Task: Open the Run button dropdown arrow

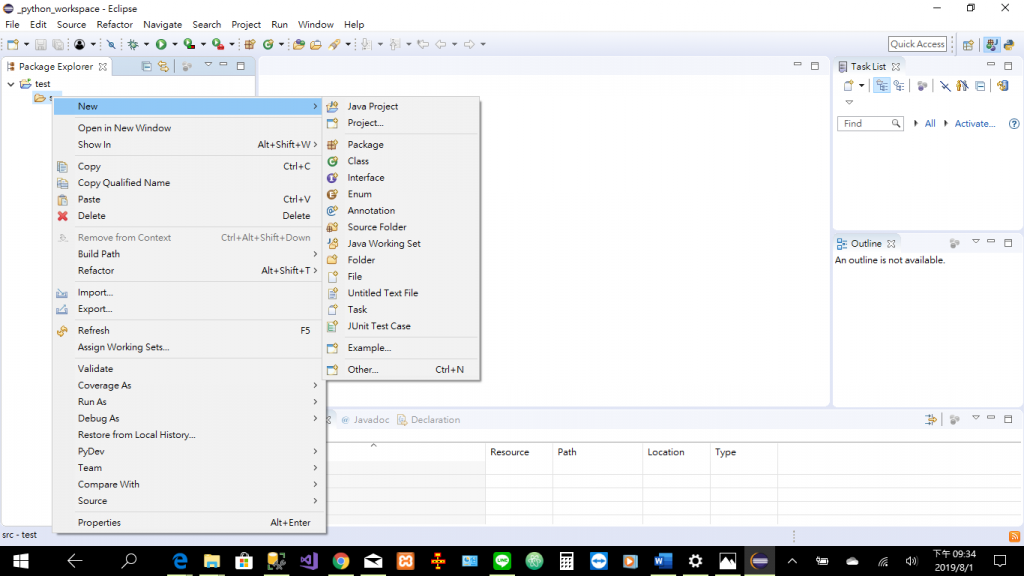Action: pyautogui.click(x=174, y=44)
